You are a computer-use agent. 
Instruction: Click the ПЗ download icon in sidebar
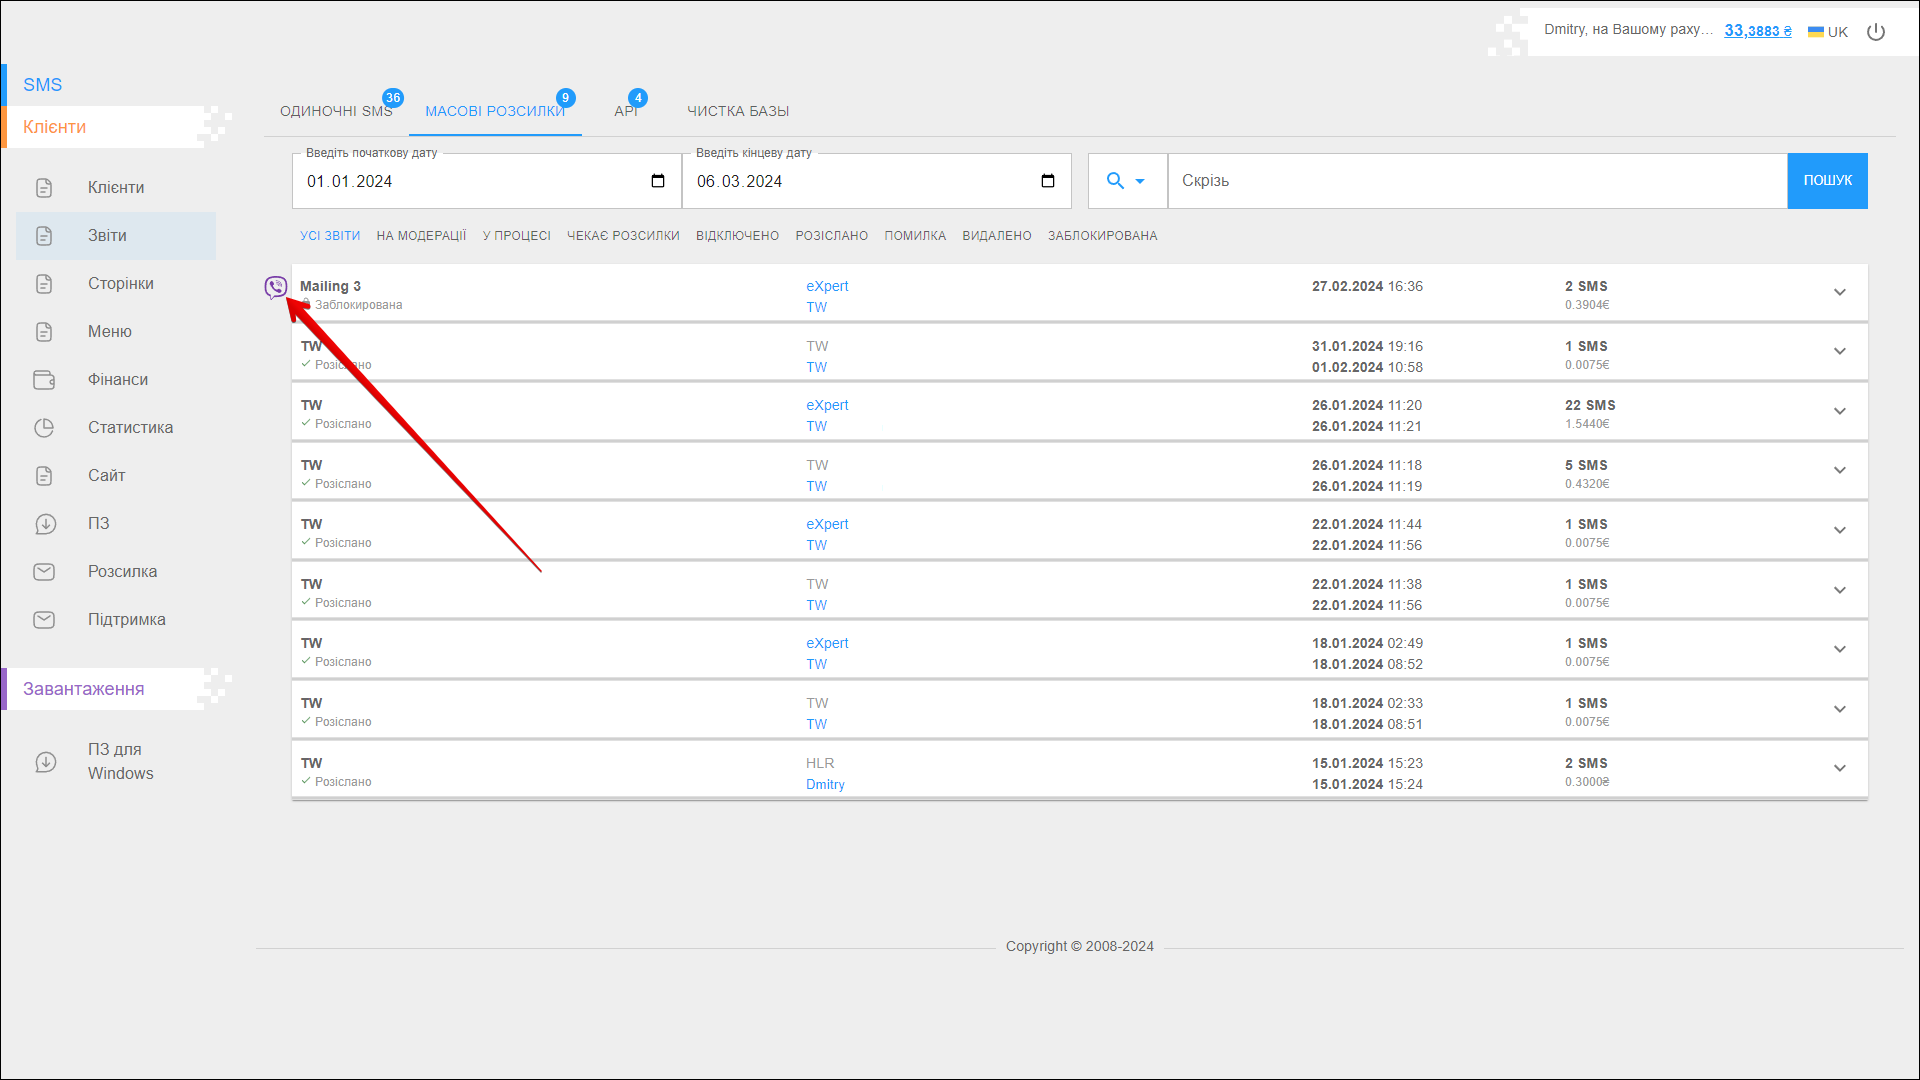click(x=45, y=524)
